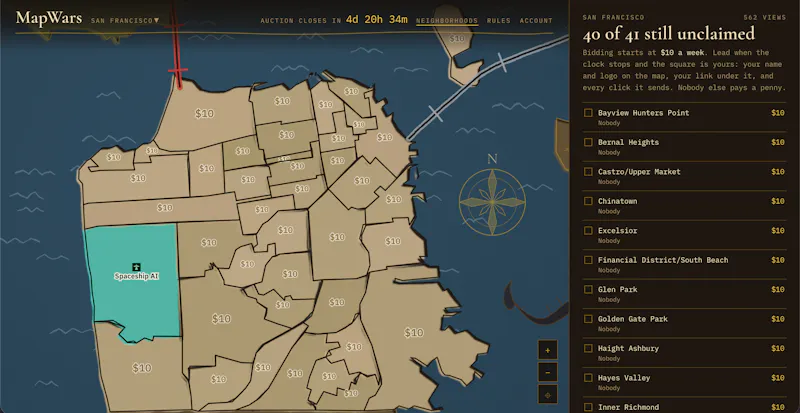
Task: Click the $10 price for Golden Gate Park
Action: pos(778,319)
